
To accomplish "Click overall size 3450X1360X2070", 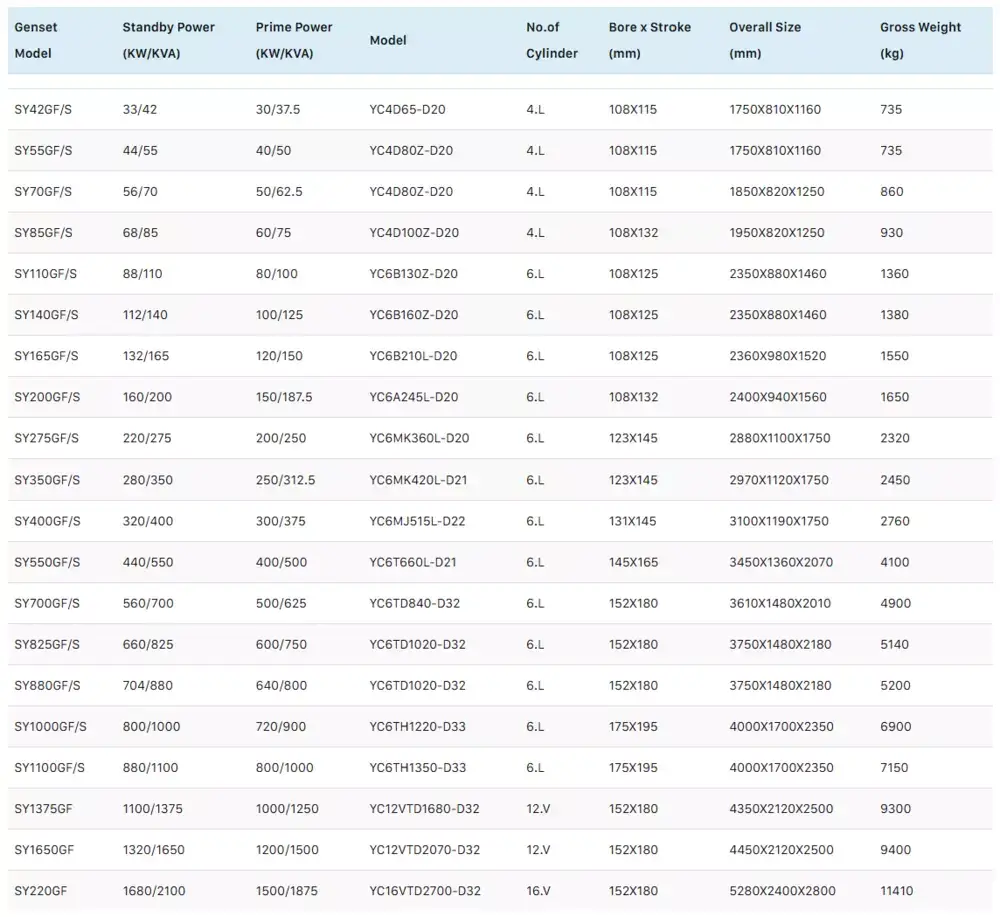I will tap(781, 562).
